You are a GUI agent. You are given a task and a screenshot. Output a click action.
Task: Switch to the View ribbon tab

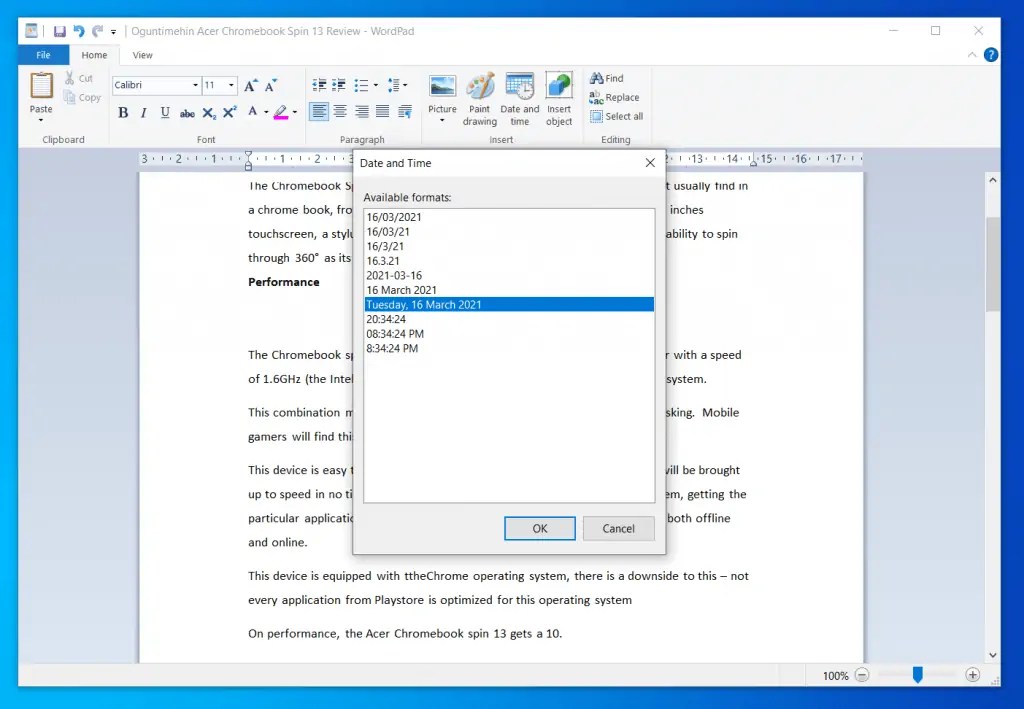(142, 55)
